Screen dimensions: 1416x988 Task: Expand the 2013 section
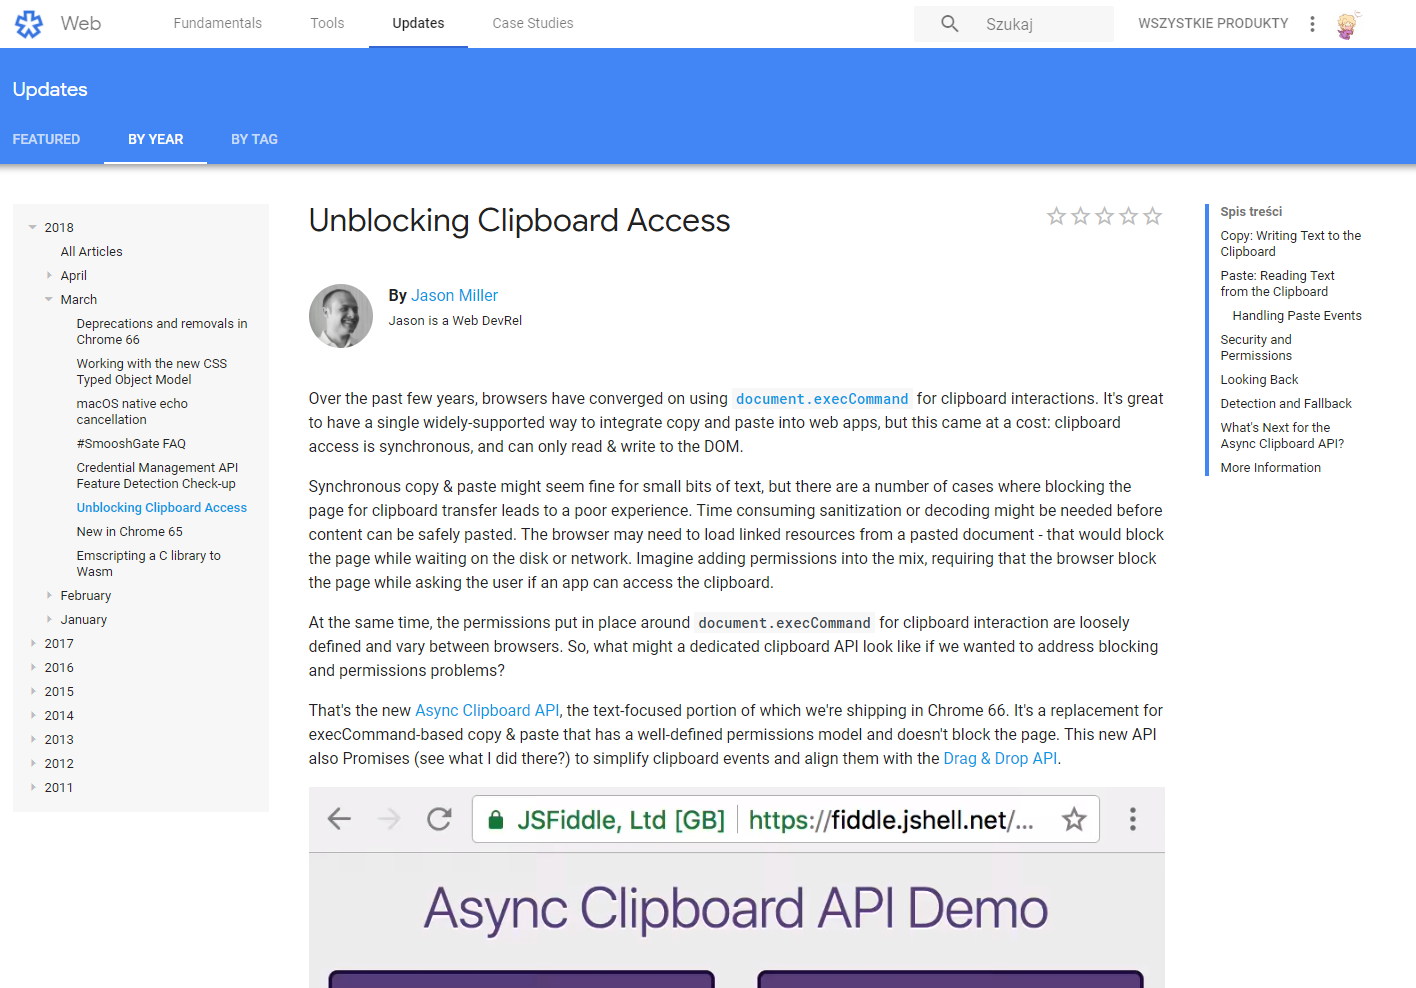(33, 739)
